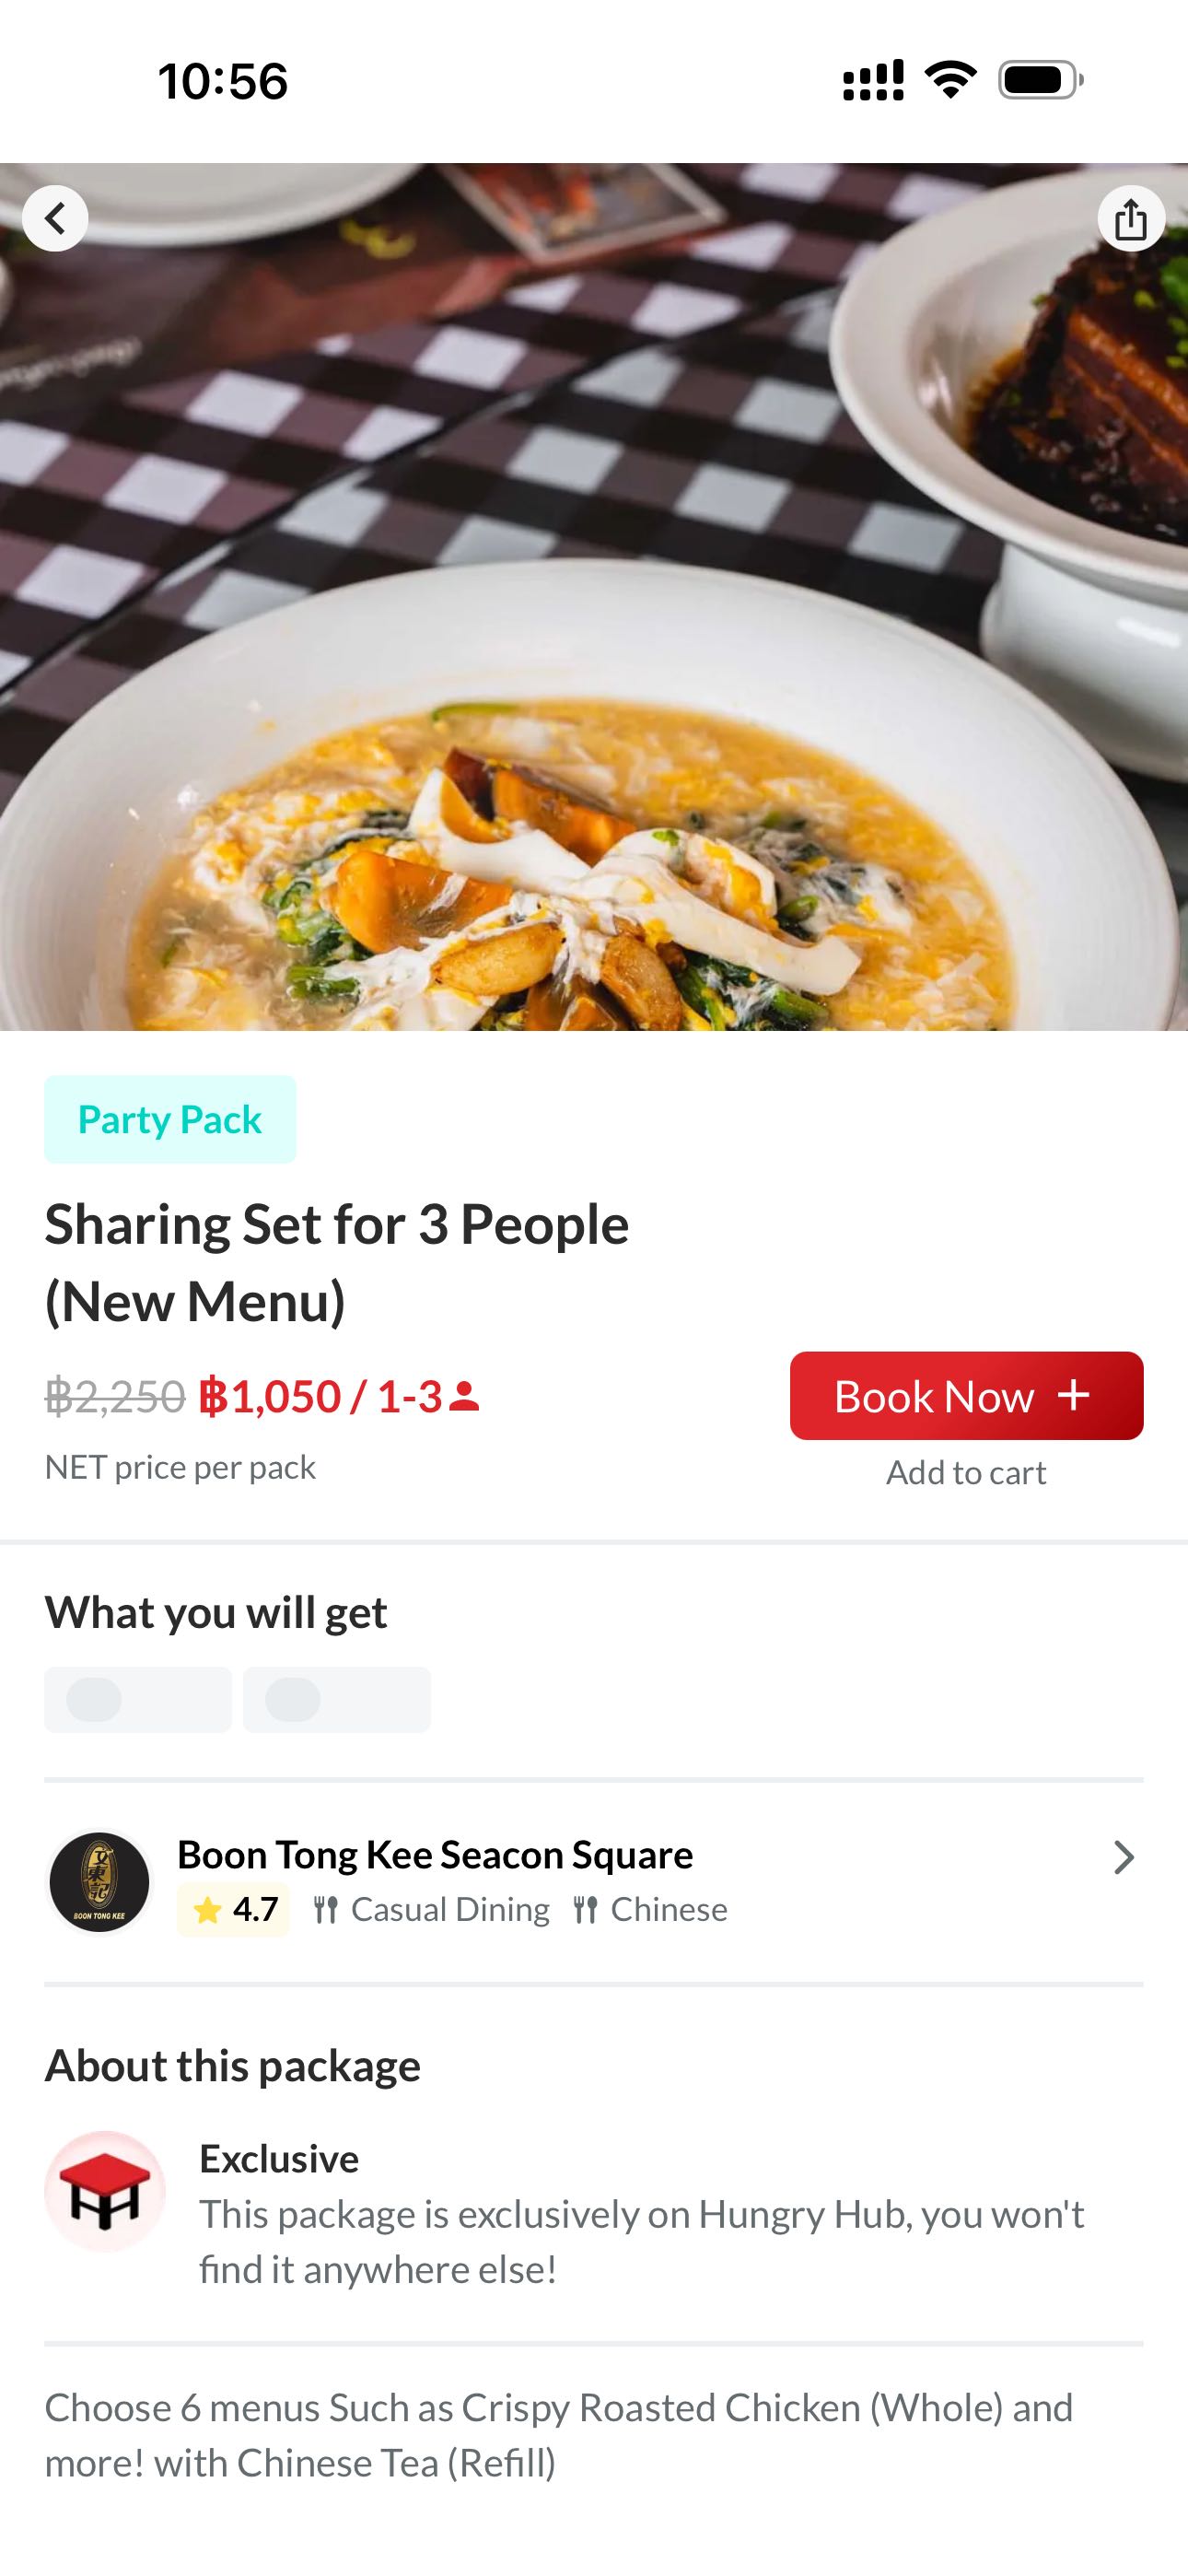Screen dimensions: 1188x2576
Task: Open restaurant details via chevron arrow
Action: pos(1123,1857)
